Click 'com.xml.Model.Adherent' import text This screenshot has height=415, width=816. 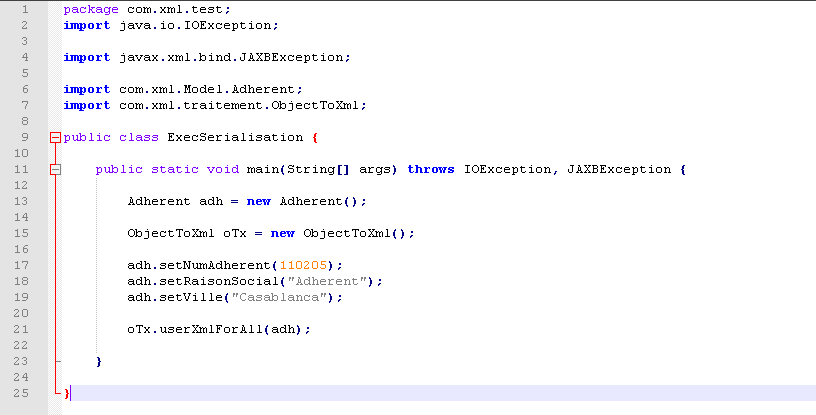207,90
